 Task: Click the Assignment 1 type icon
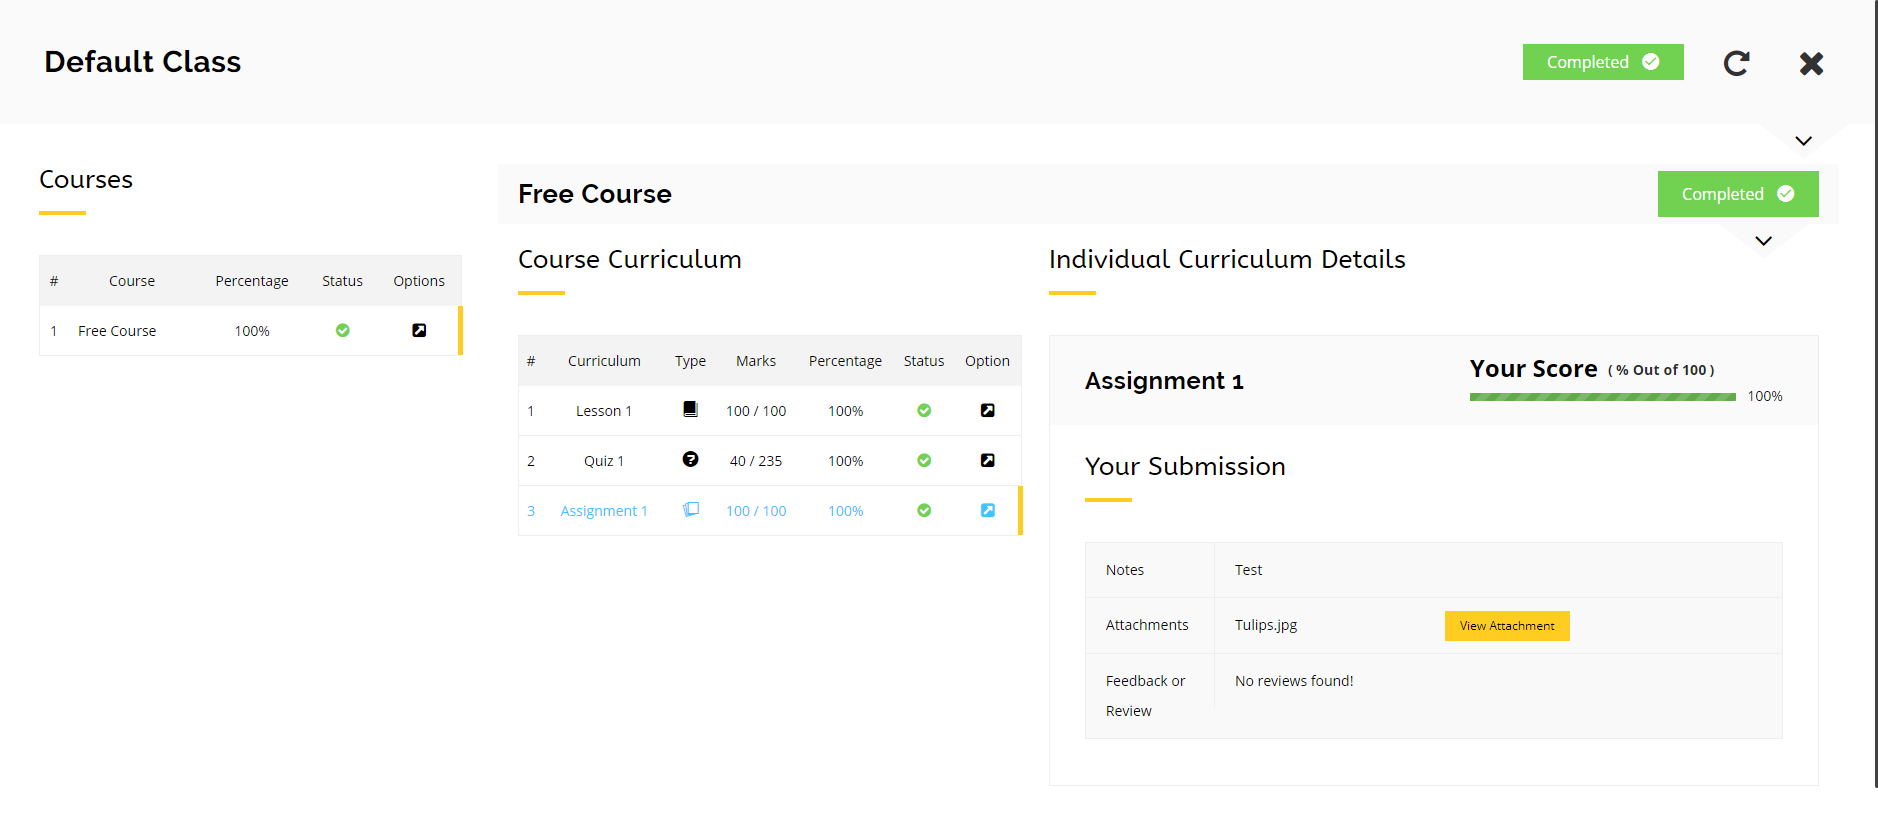[690, 510]
